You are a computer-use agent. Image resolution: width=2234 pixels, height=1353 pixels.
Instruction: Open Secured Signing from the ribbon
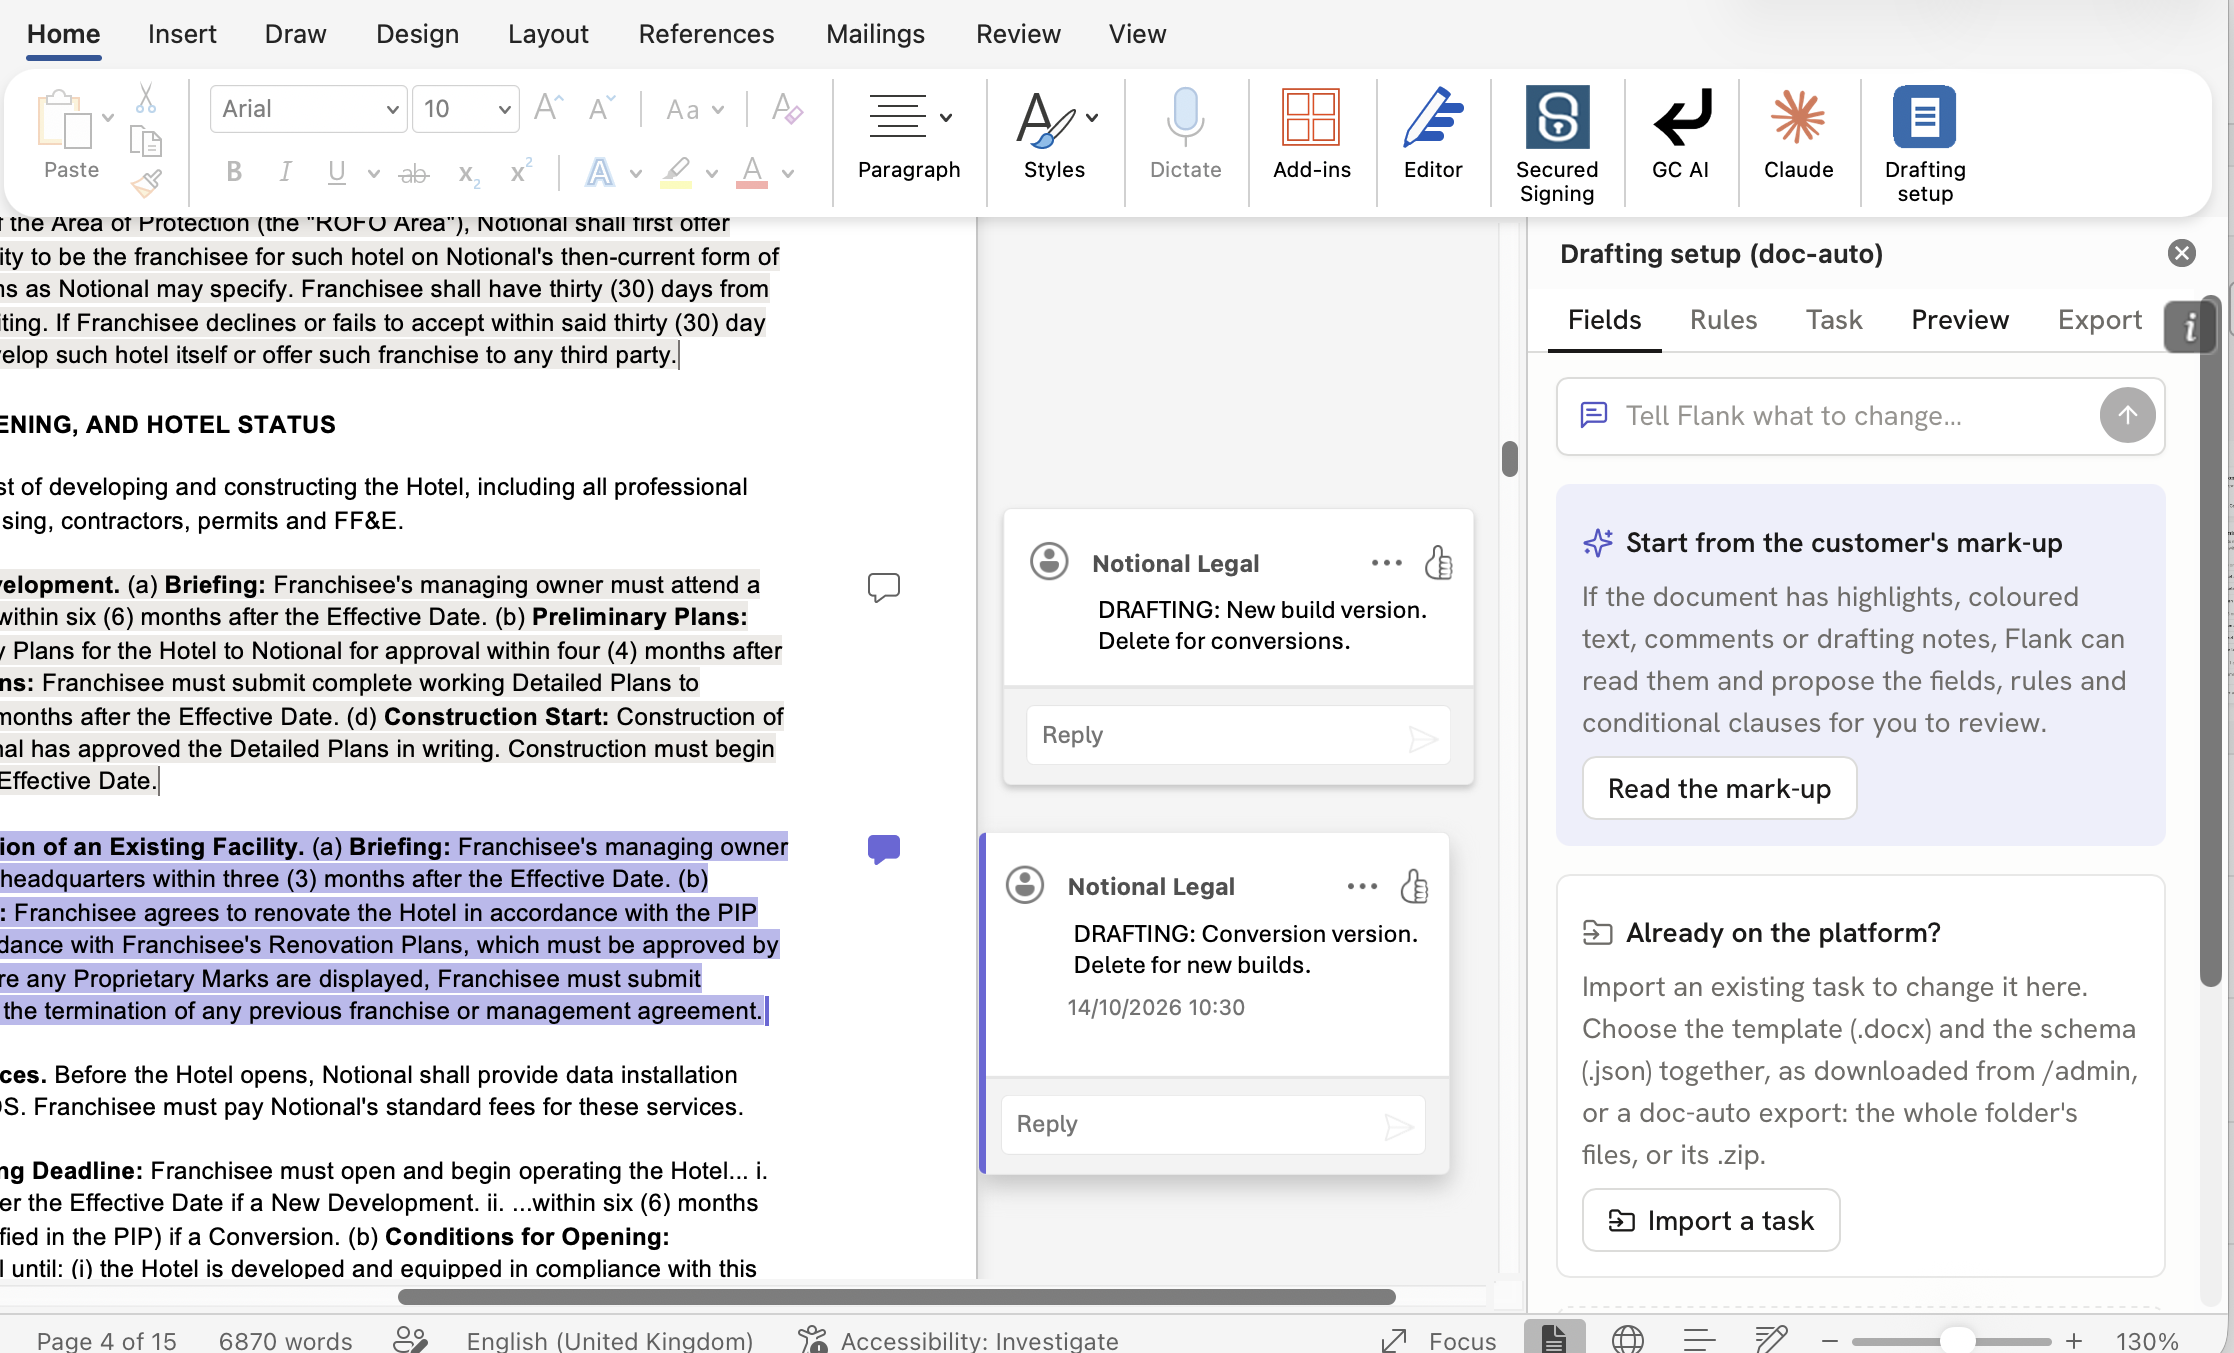(x=1557, y=145)
